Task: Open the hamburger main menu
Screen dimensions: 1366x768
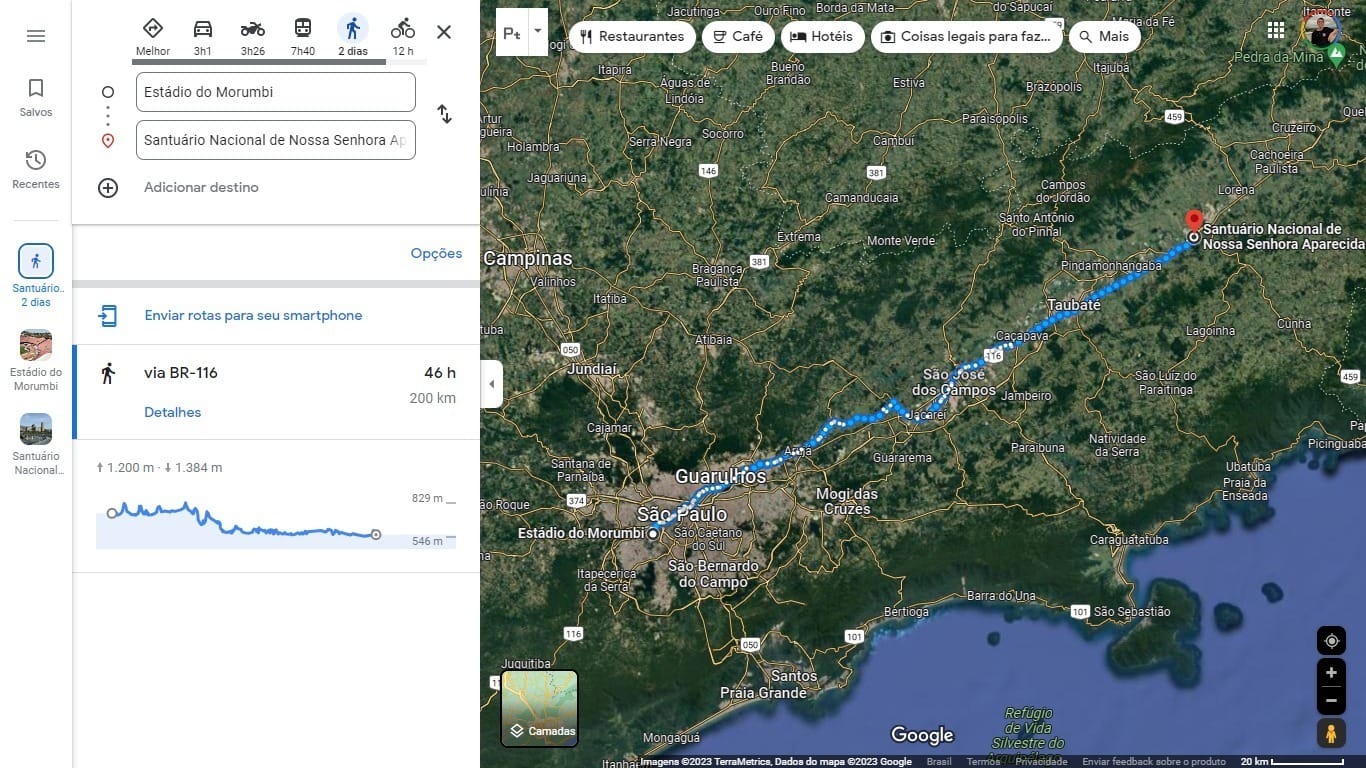Action: (x=36, y=36)
